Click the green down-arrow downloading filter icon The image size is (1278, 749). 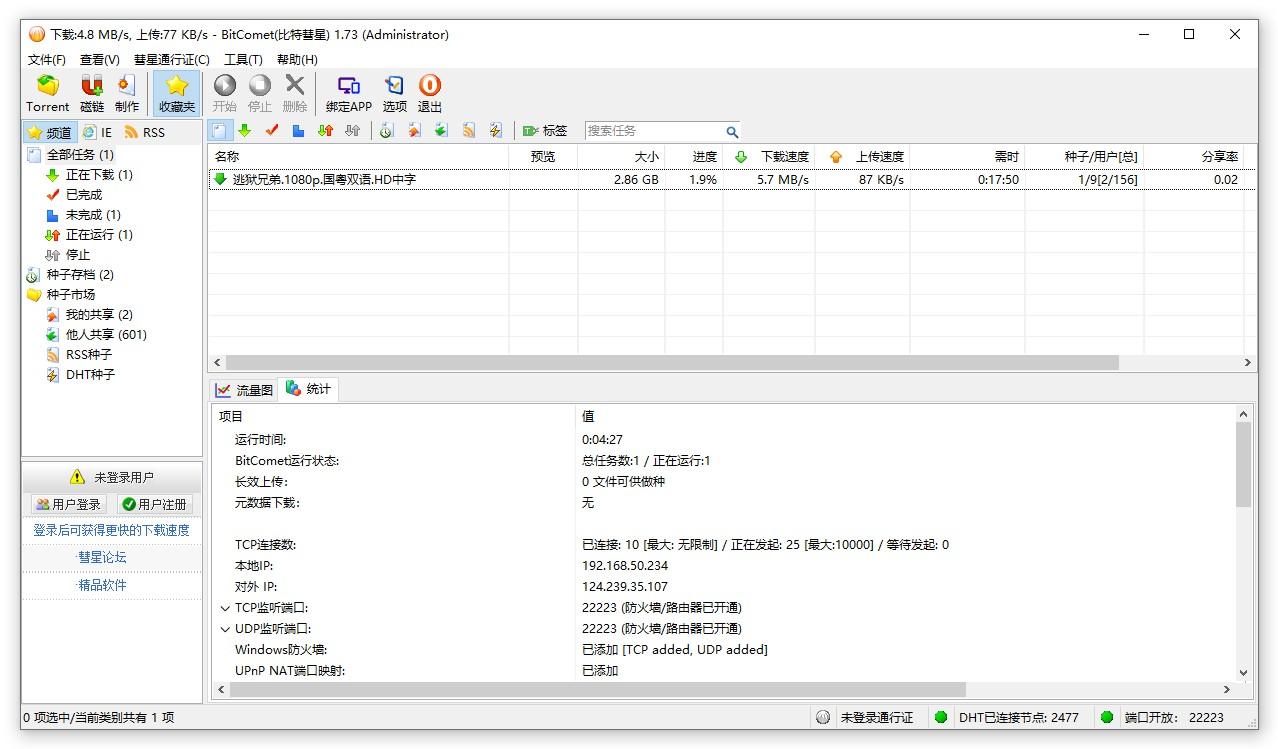point(243,131)
